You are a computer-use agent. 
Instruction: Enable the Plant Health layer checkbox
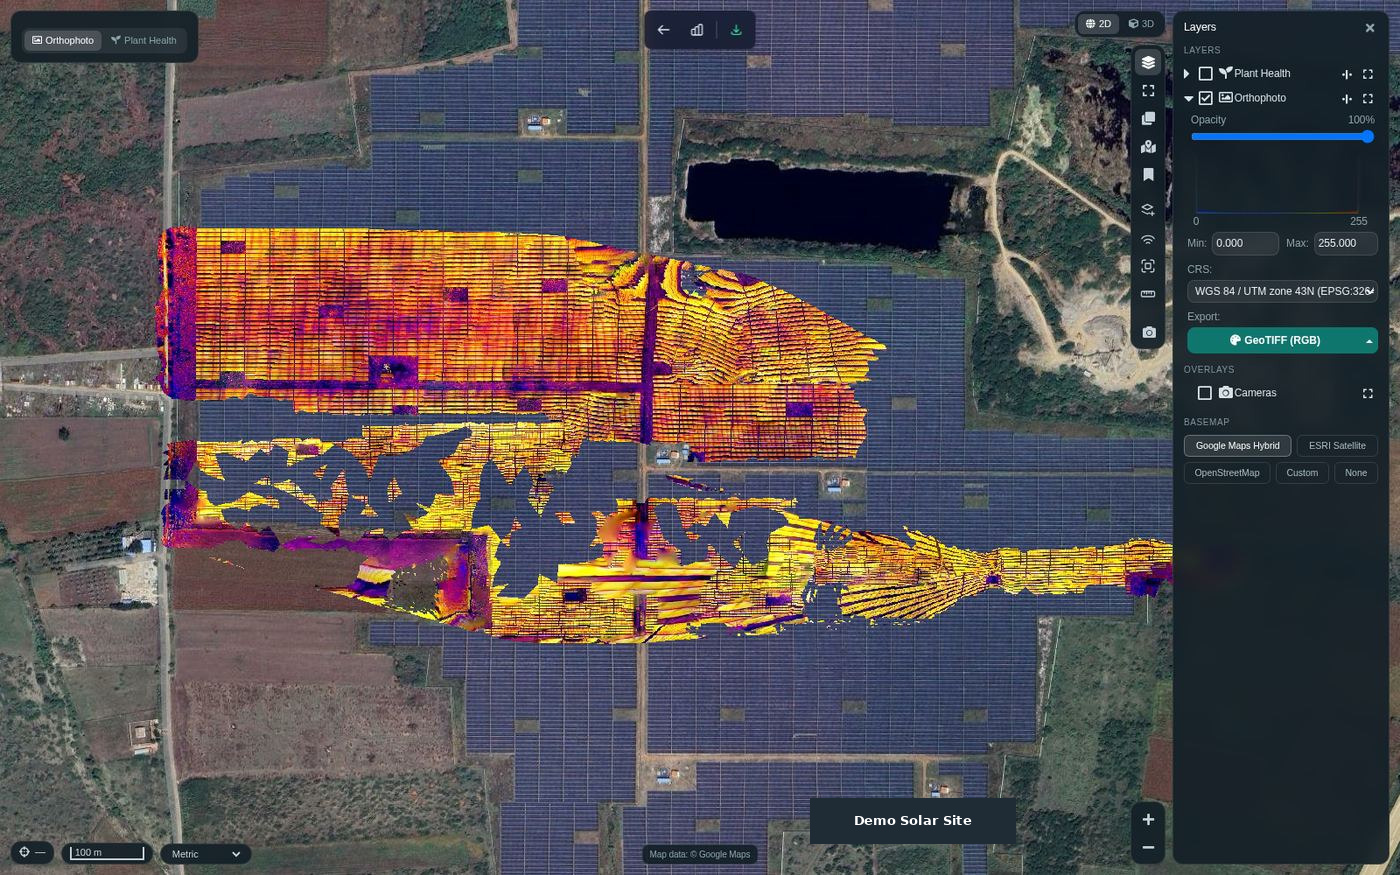point(1206,74)
